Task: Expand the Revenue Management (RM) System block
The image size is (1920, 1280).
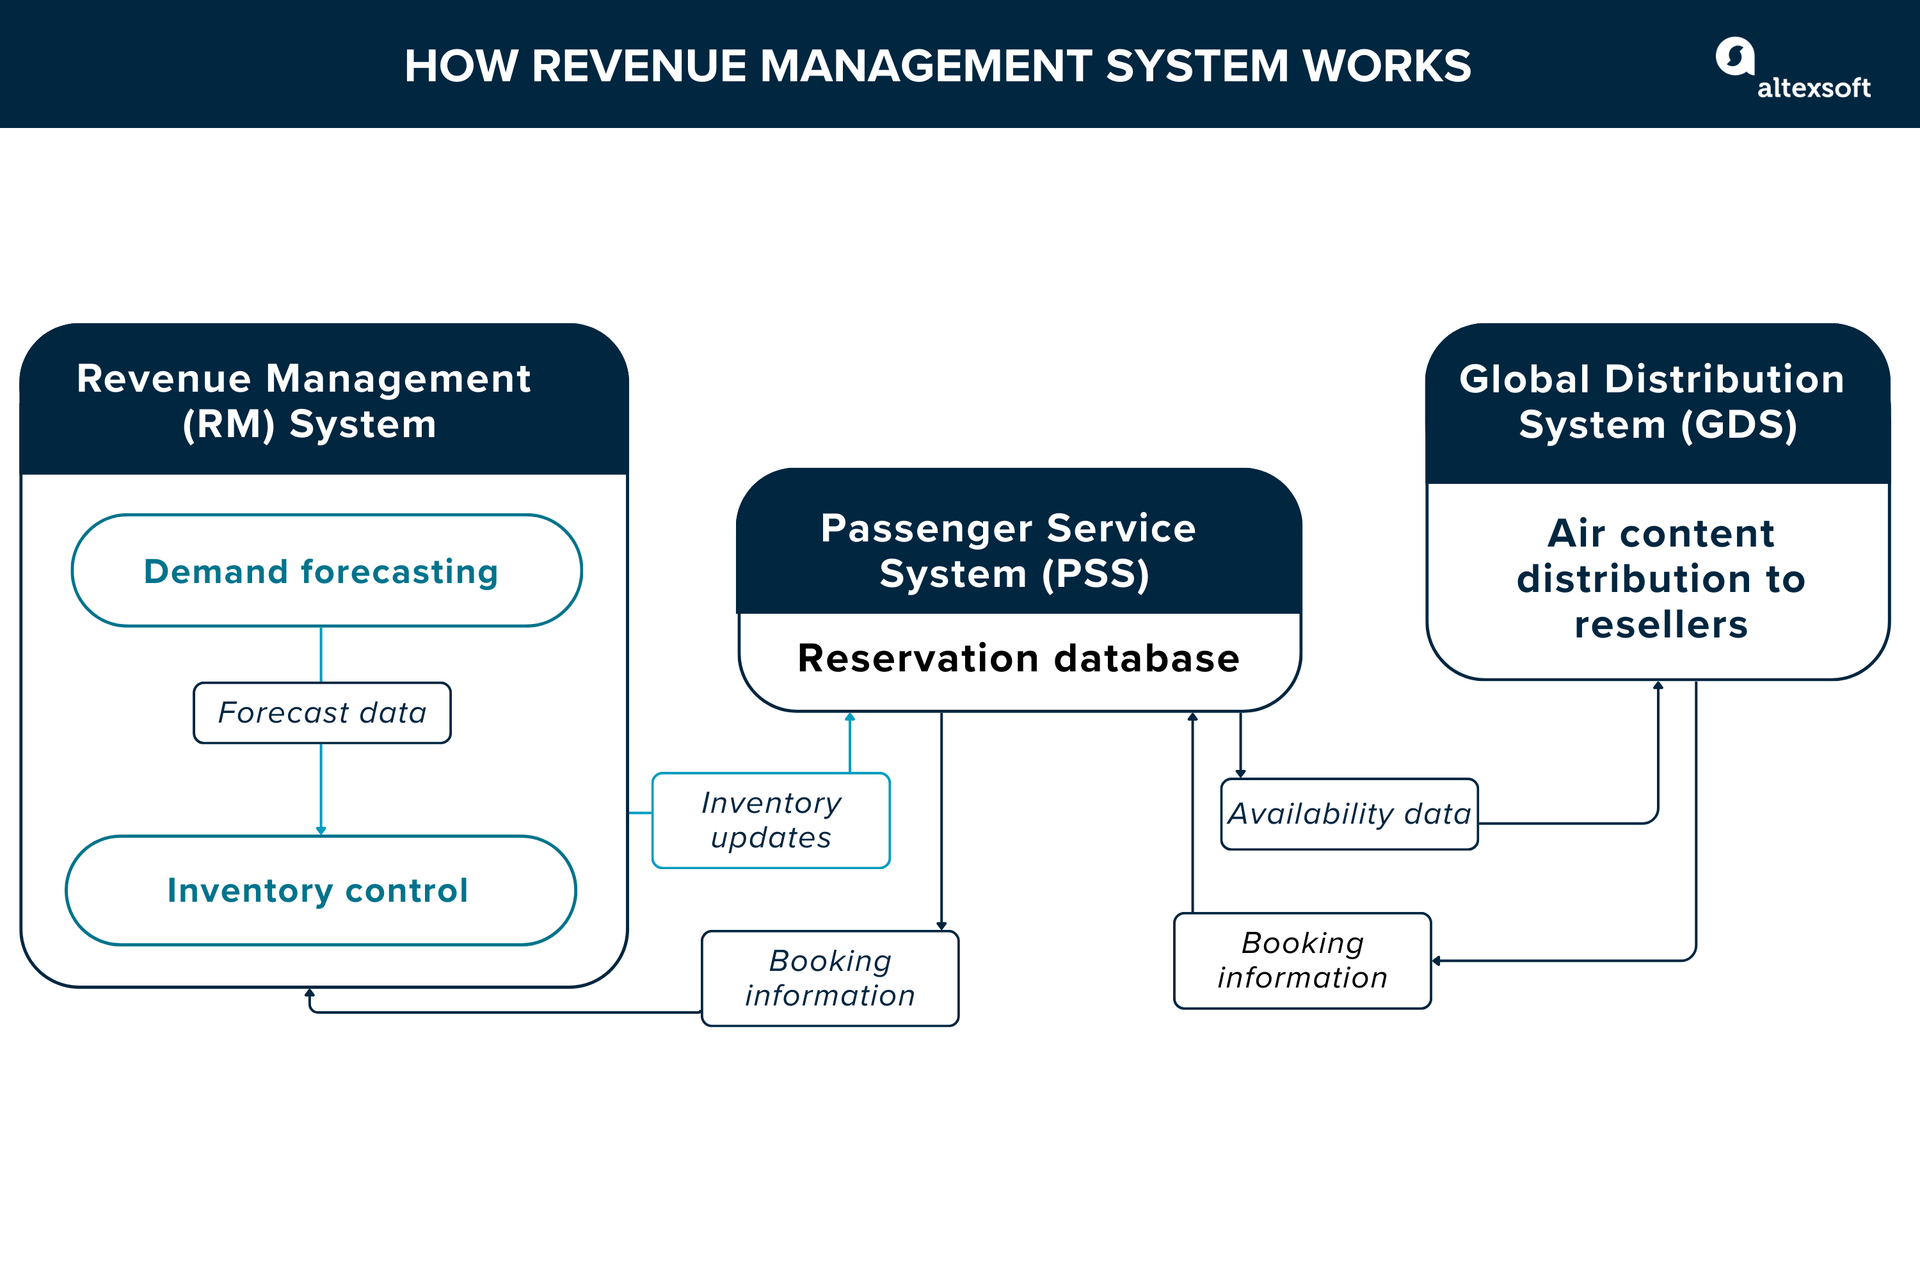Action: [x=305, y=400]
